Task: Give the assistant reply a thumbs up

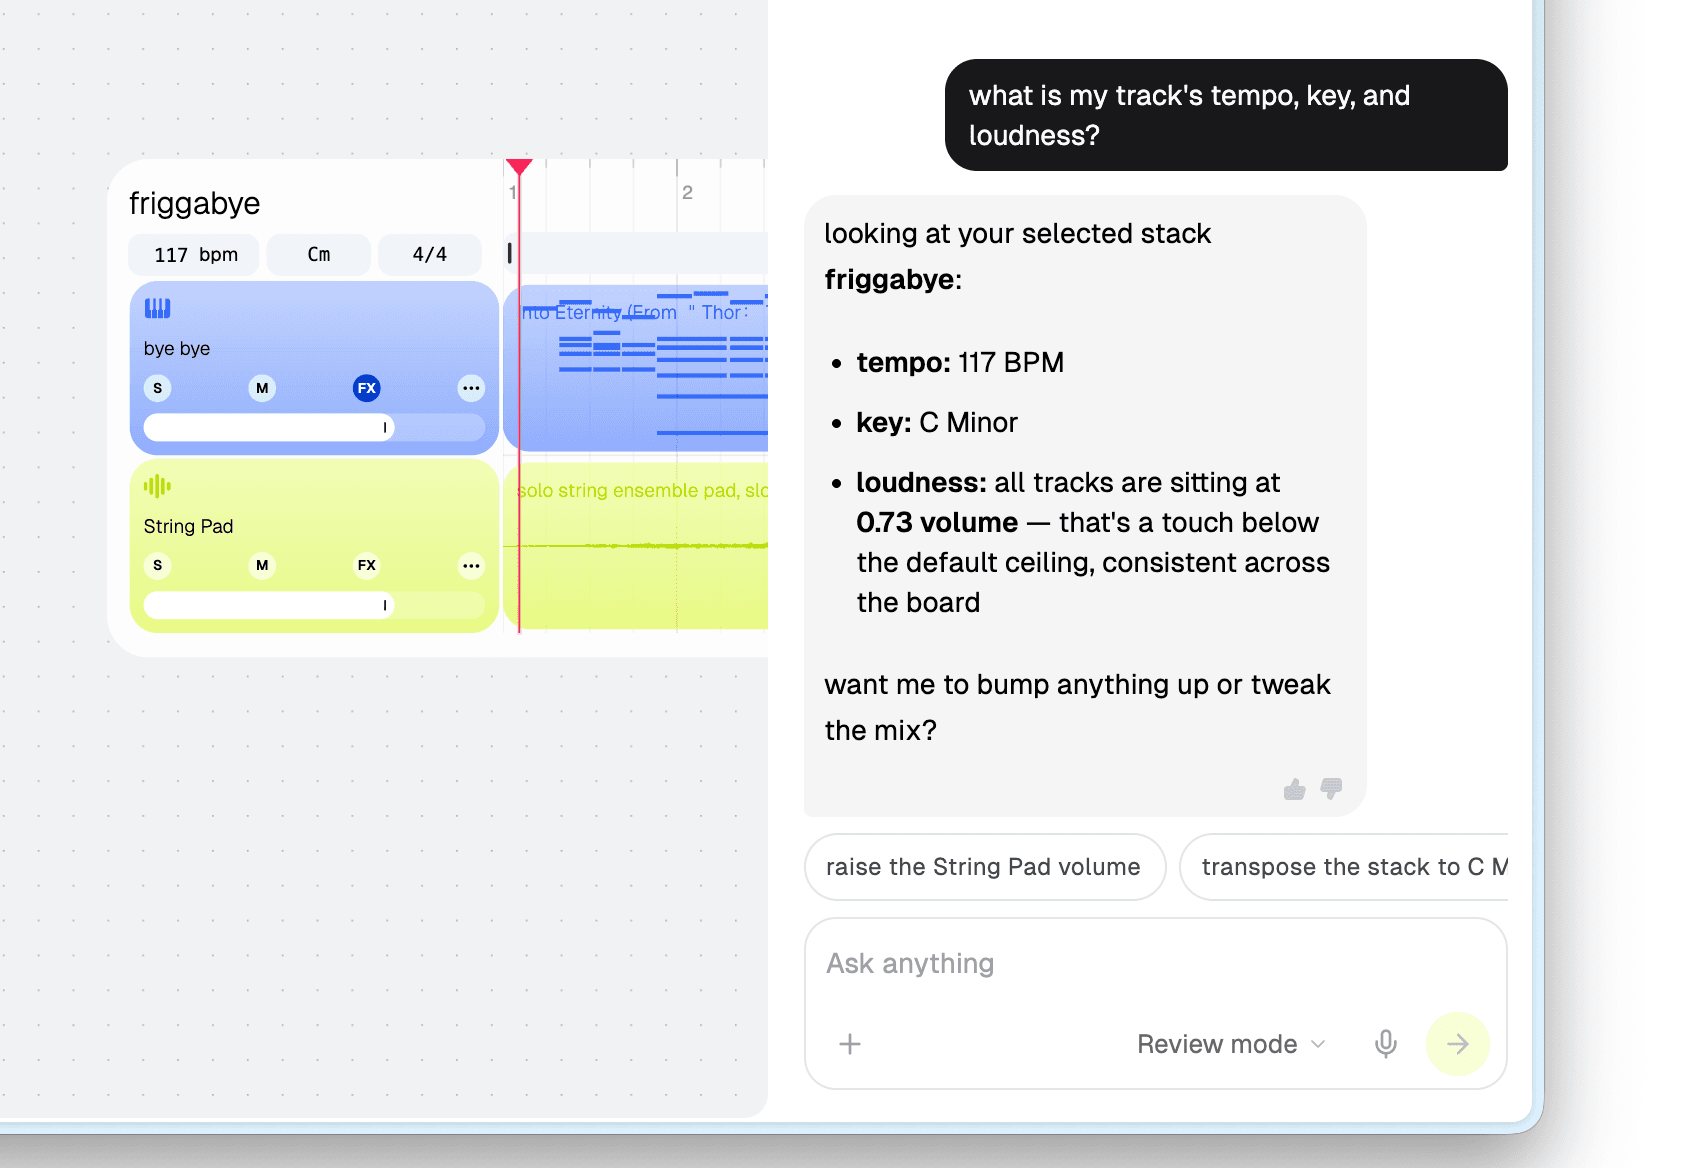Action: [x=1295, y=790]
